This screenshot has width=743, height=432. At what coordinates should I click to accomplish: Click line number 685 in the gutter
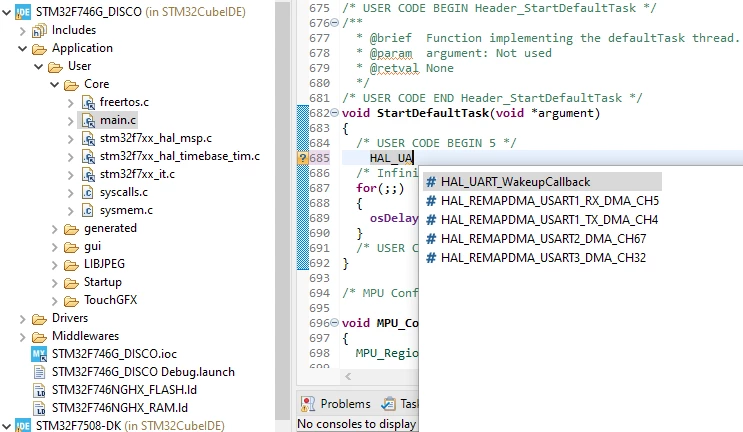[319, 158]
